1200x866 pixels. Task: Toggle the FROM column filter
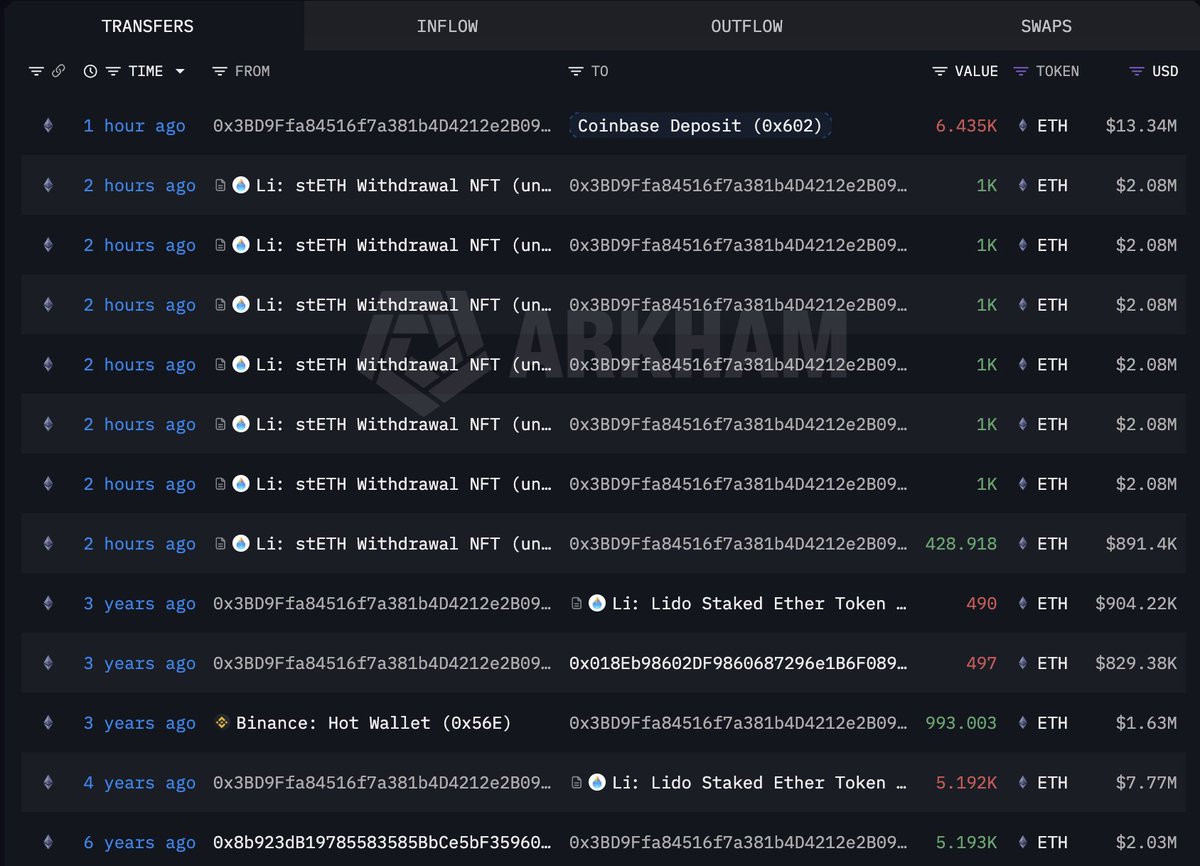click(220, 71)
